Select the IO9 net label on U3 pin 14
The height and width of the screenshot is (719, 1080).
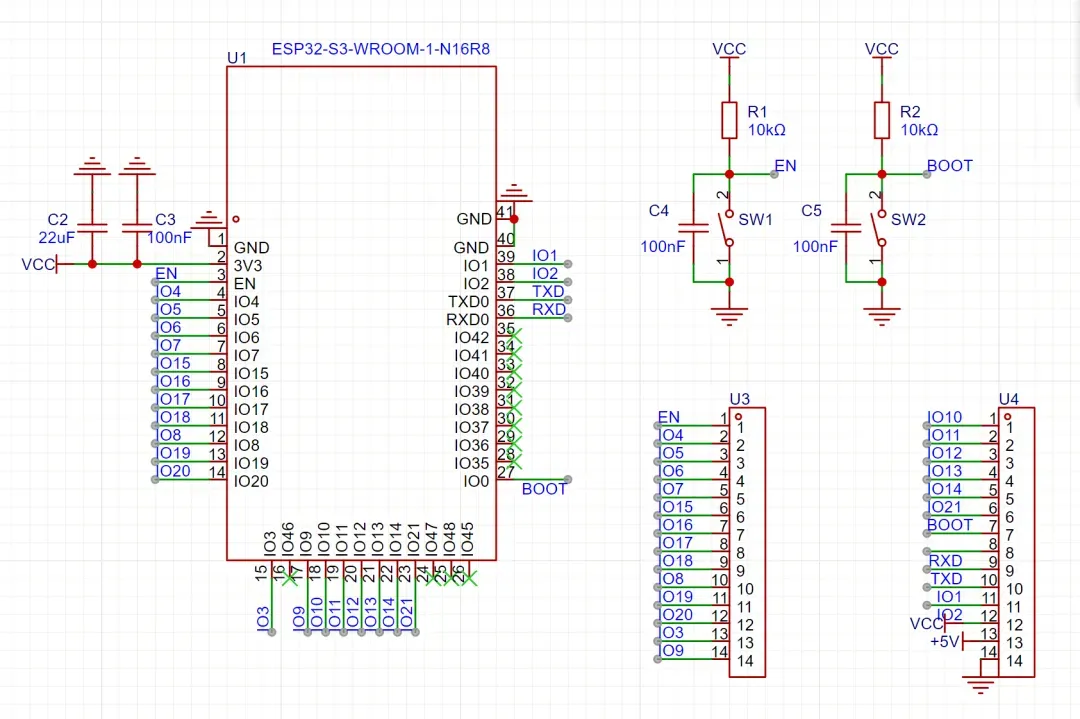pos(672,650)
